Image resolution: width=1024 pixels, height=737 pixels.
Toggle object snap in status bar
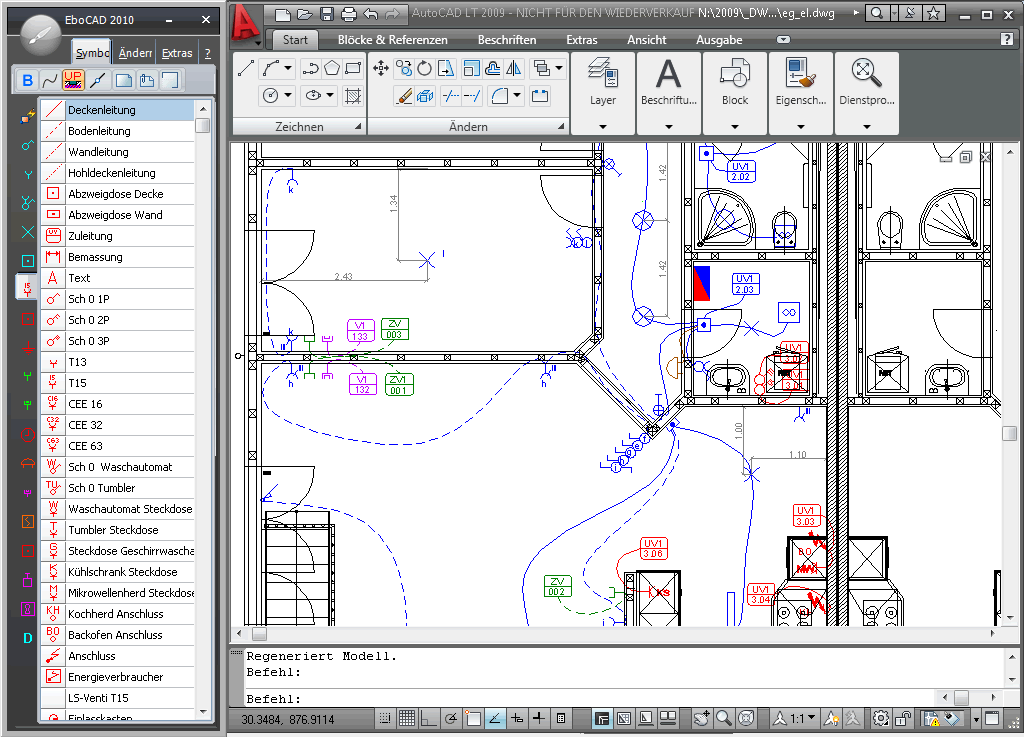pos(474,718)
